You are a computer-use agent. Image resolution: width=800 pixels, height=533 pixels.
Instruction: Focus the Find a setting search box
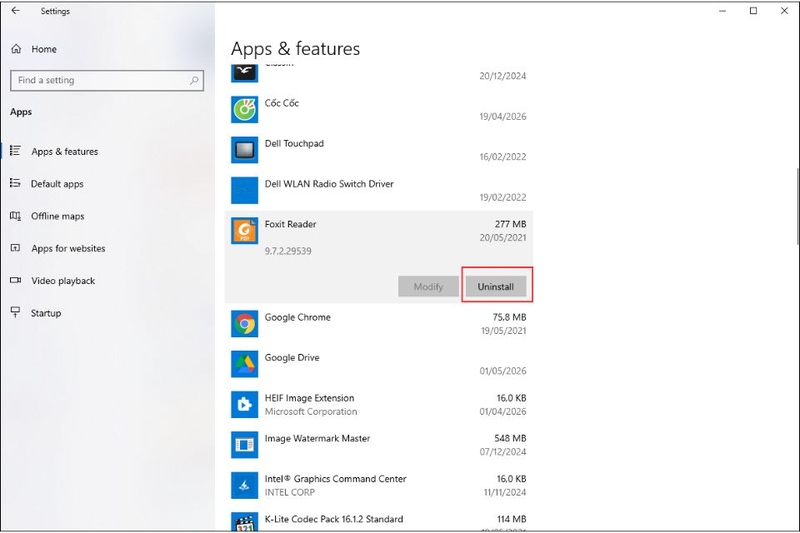[107, 80]
